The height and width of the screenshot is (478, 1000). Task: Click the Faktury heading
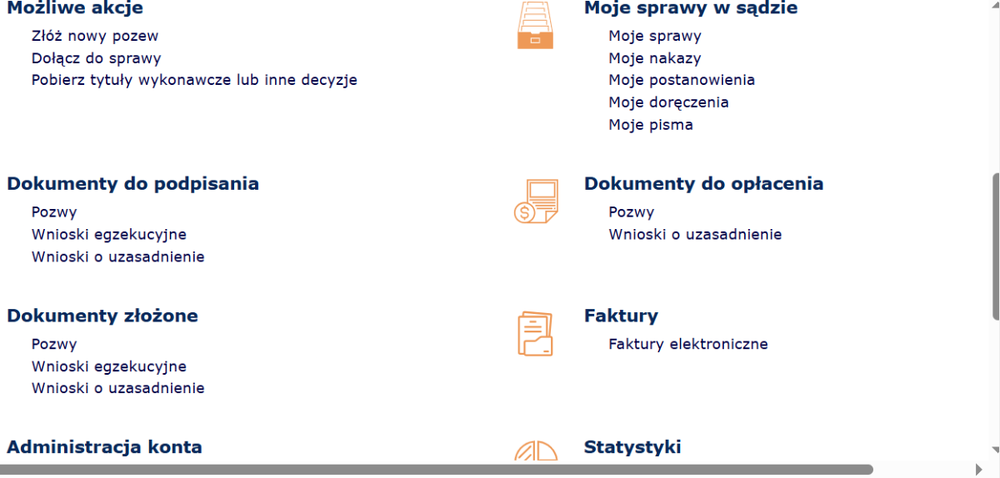621,316
